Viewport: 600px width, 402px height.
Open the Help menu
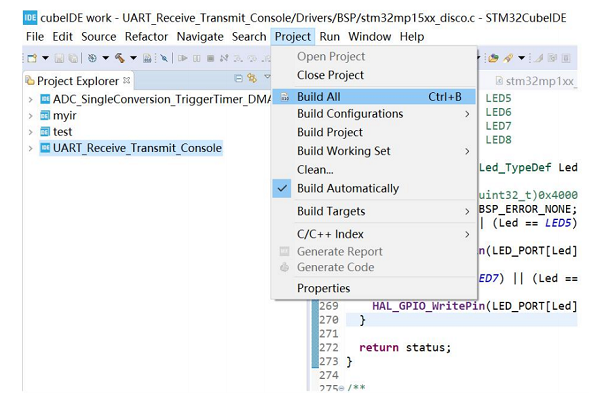click(x=412, y=37)
